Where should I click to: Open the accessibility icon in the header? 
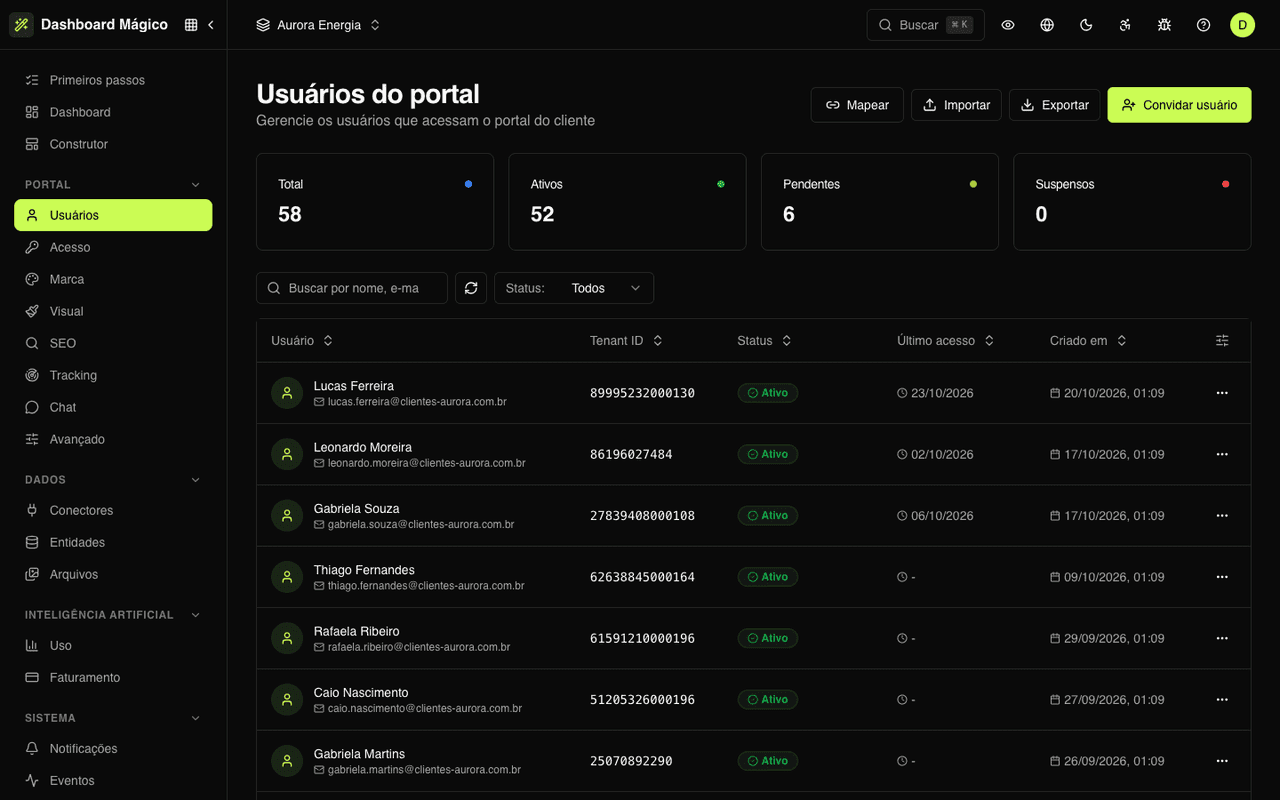click(x=1125, y=25)
